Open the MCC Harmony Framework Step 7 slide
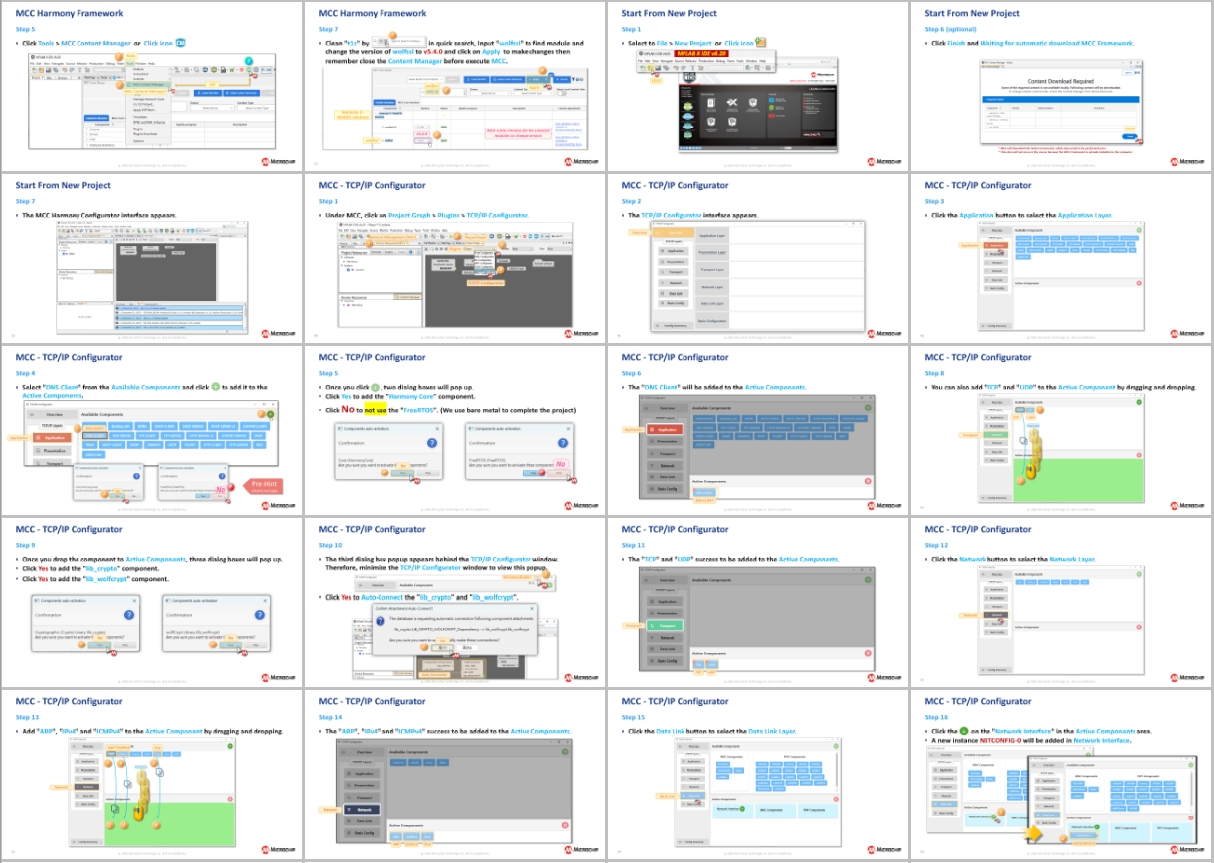Viewport: 1214px width, 863px height. click(x=455, y=85)
